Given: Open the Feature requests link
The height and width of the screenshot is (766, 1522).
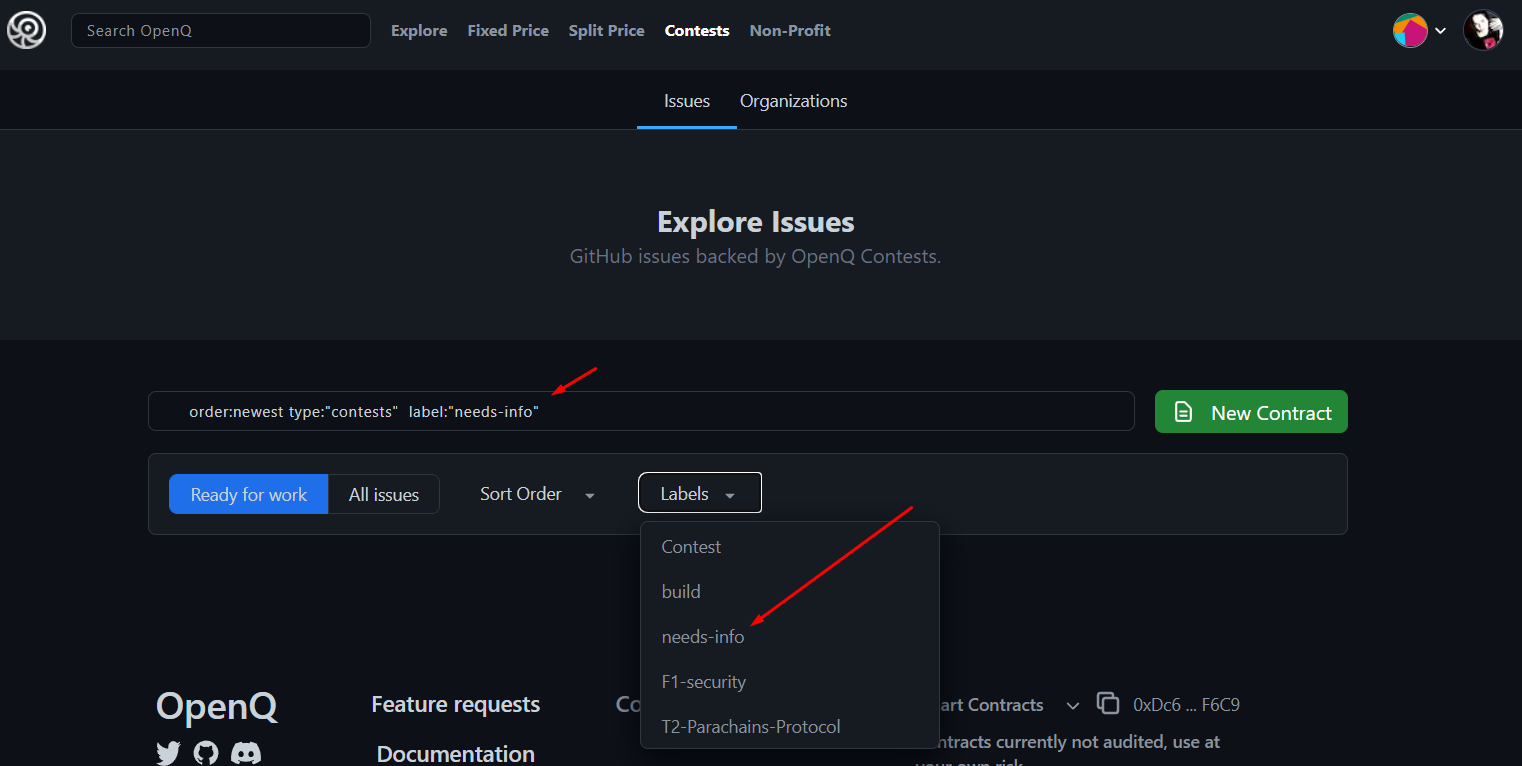Looking at the screenshot, I should 455,704.
